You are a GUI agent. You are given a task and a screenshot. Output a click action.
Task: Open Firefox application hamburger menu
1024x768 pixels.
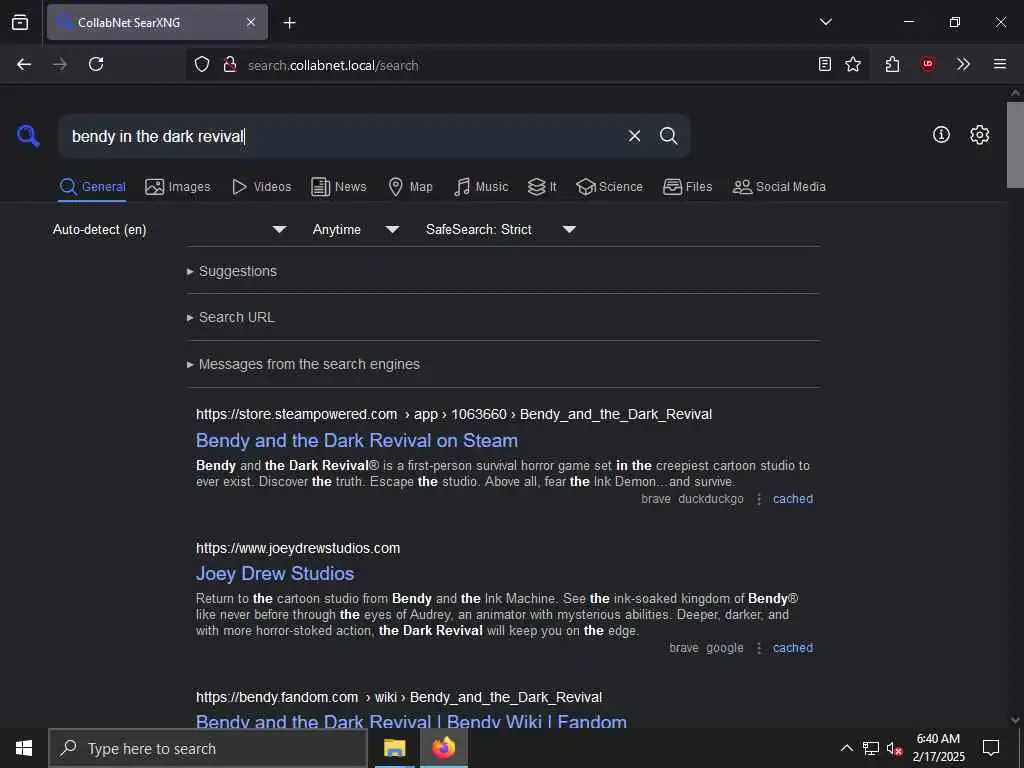click(x=1000, y=64)
